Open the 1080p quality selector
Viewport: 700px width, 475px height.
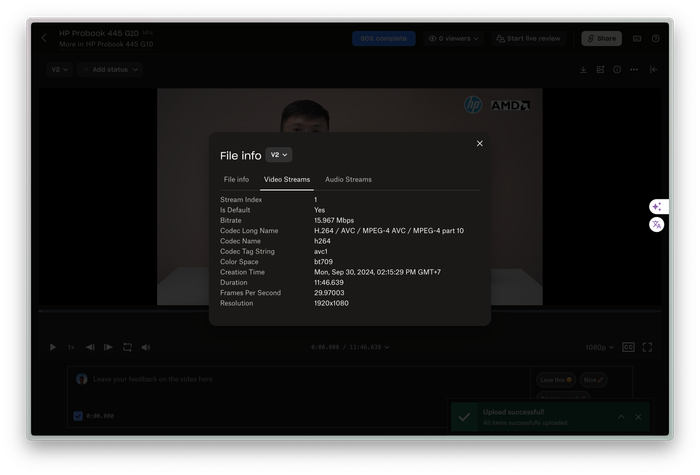pos(597,347)
